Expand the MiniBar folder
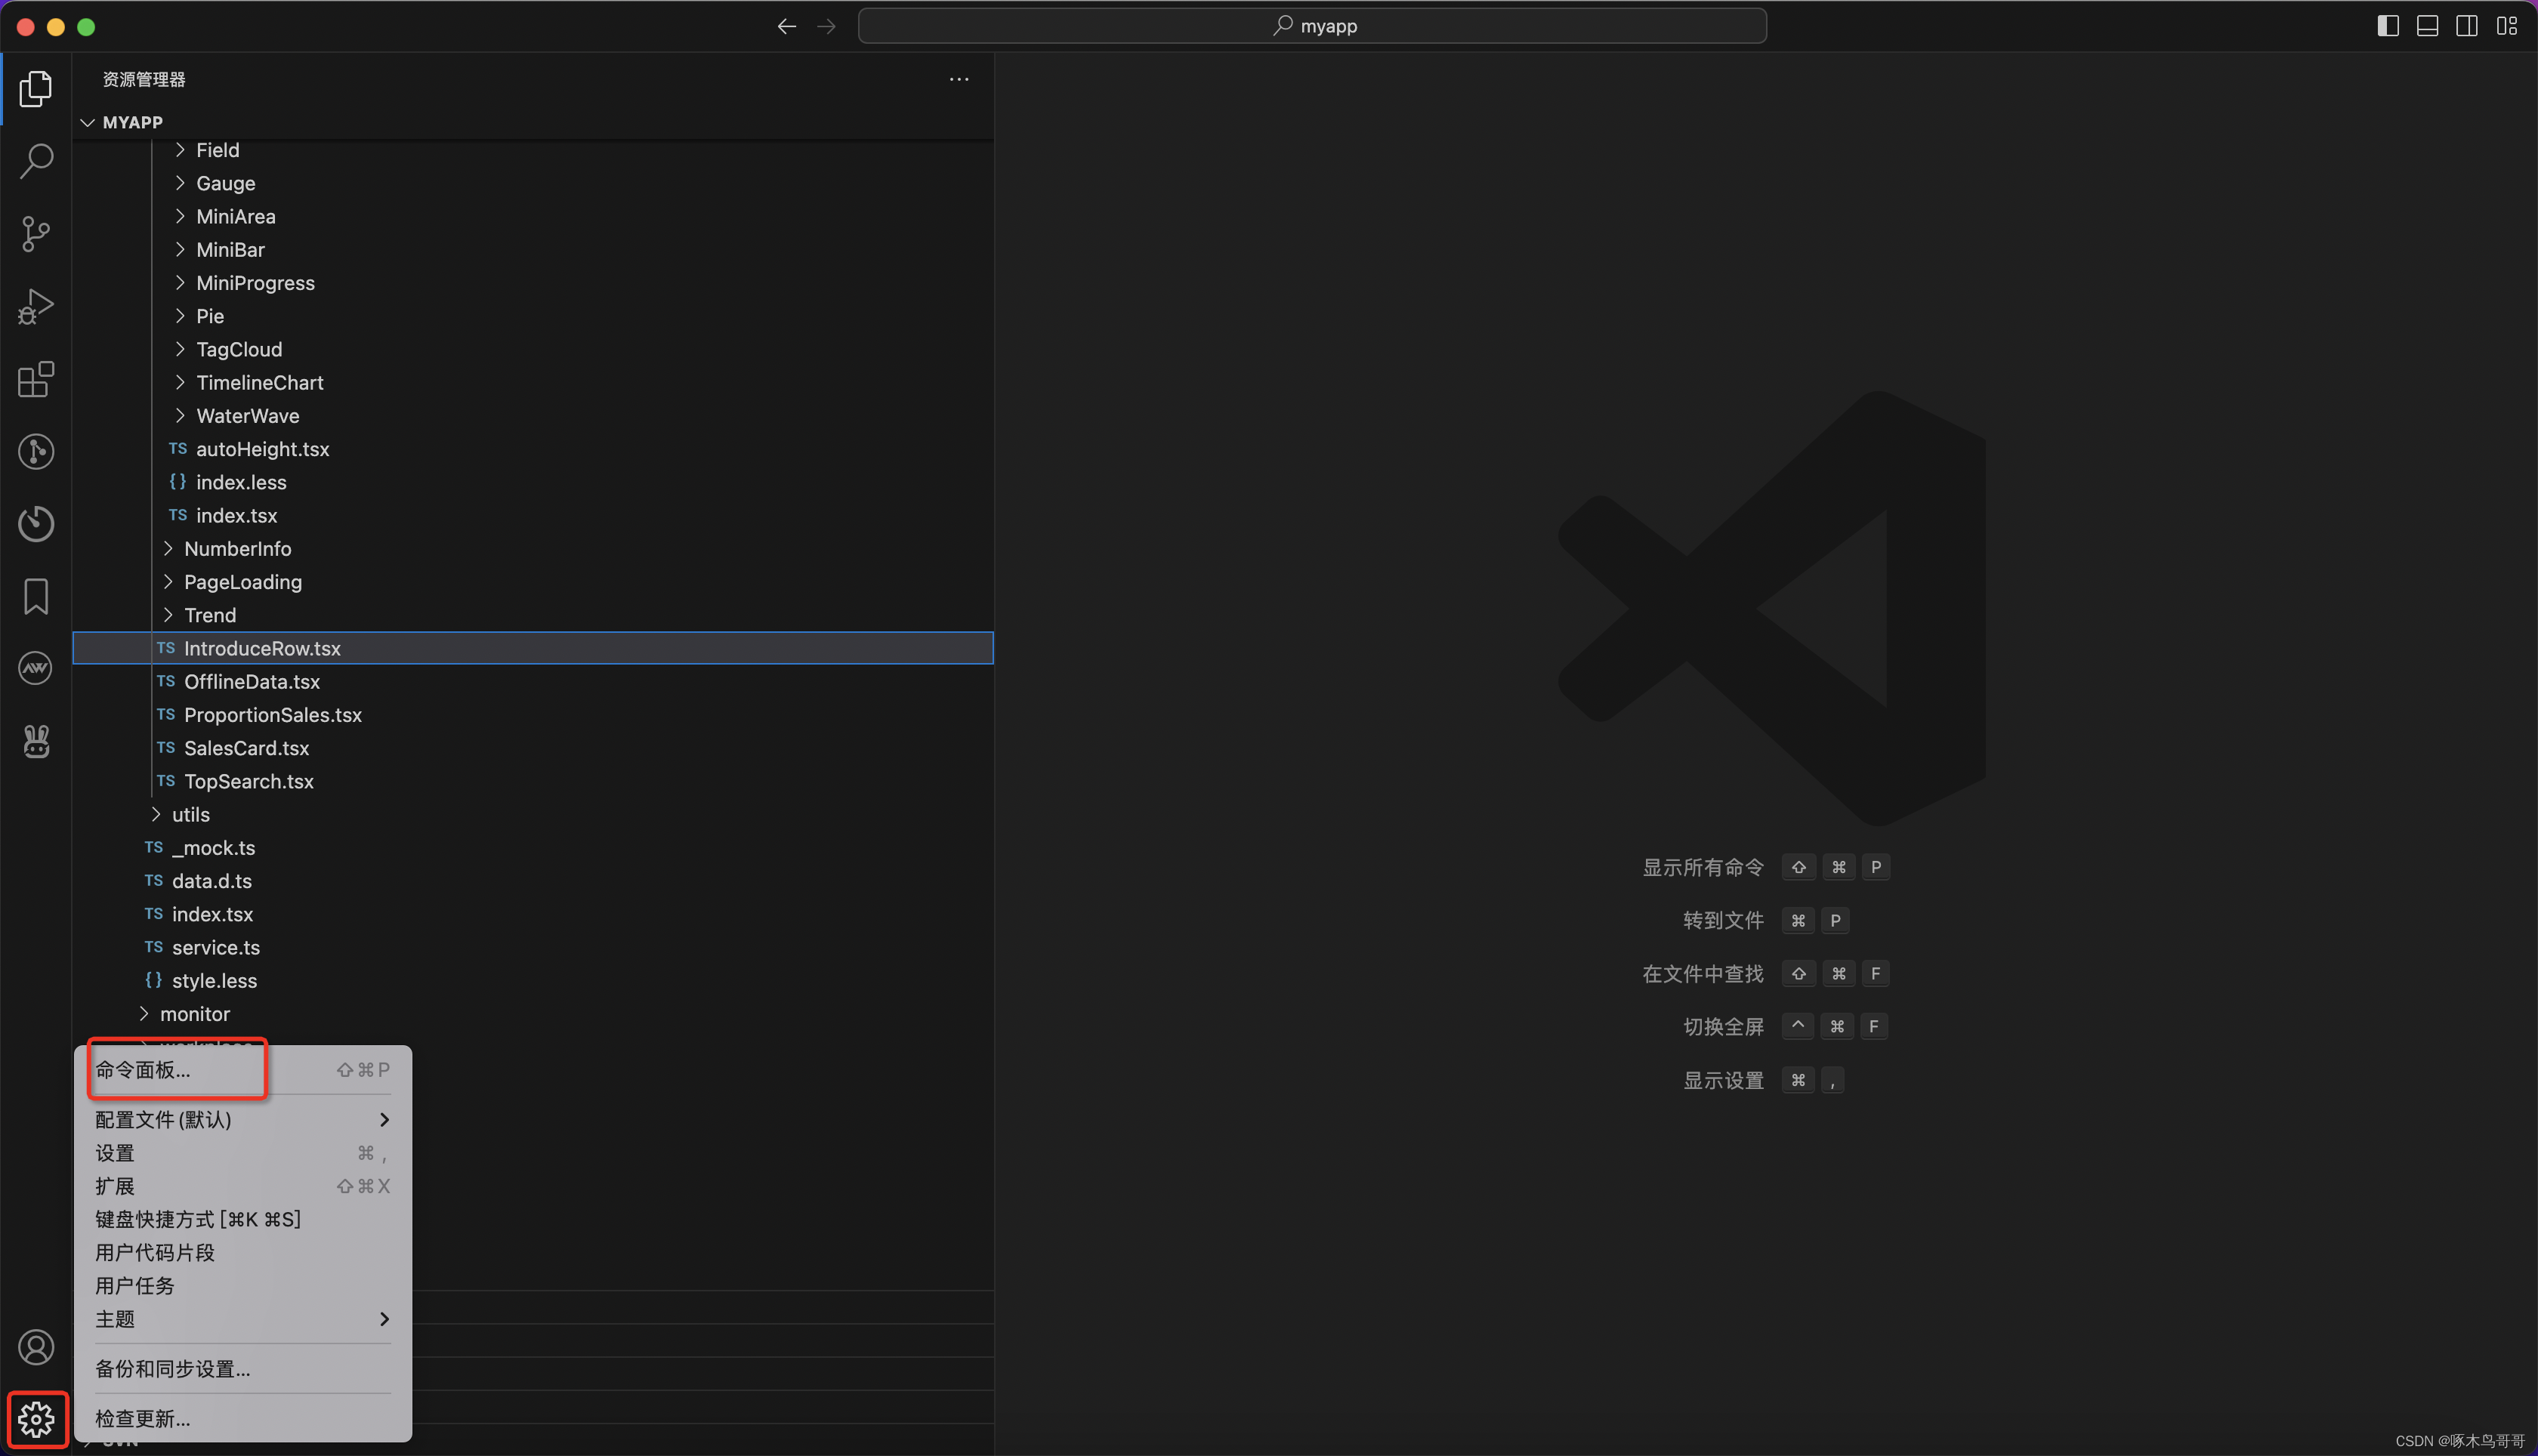This screenshot has height=1456, width=2538. click(x=533, y=249)
